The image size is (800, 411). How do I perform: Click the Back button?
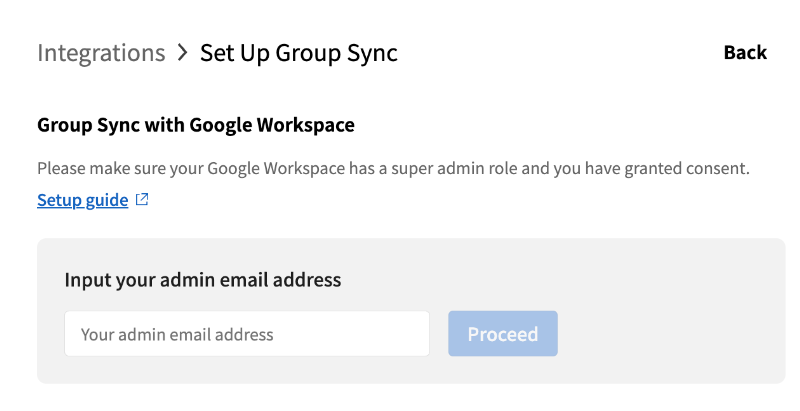[x=745, y=53]
